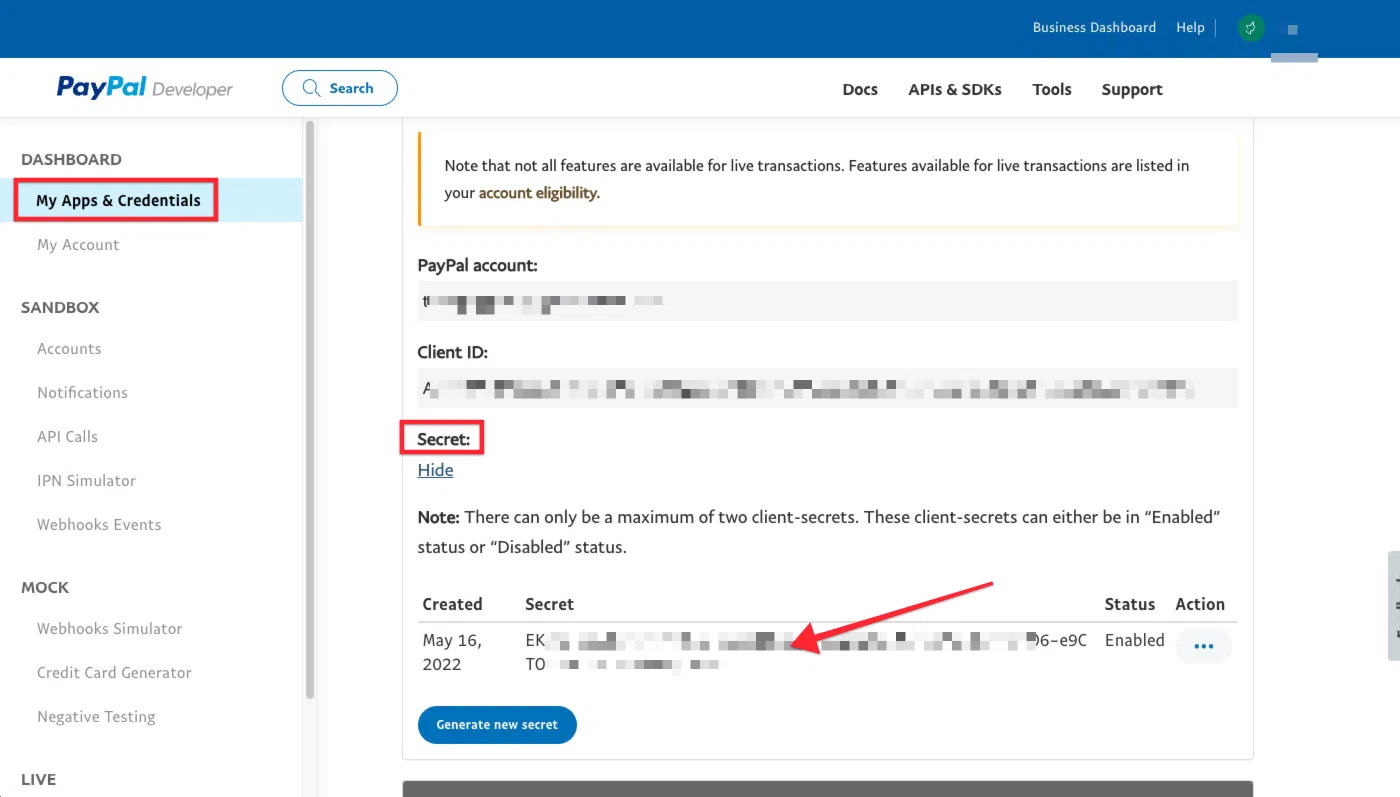The width and height of the screenshot is (1400, 797).
Task: Select My Apps & Credentials in sidebar
Action: [x=118, y=200]
